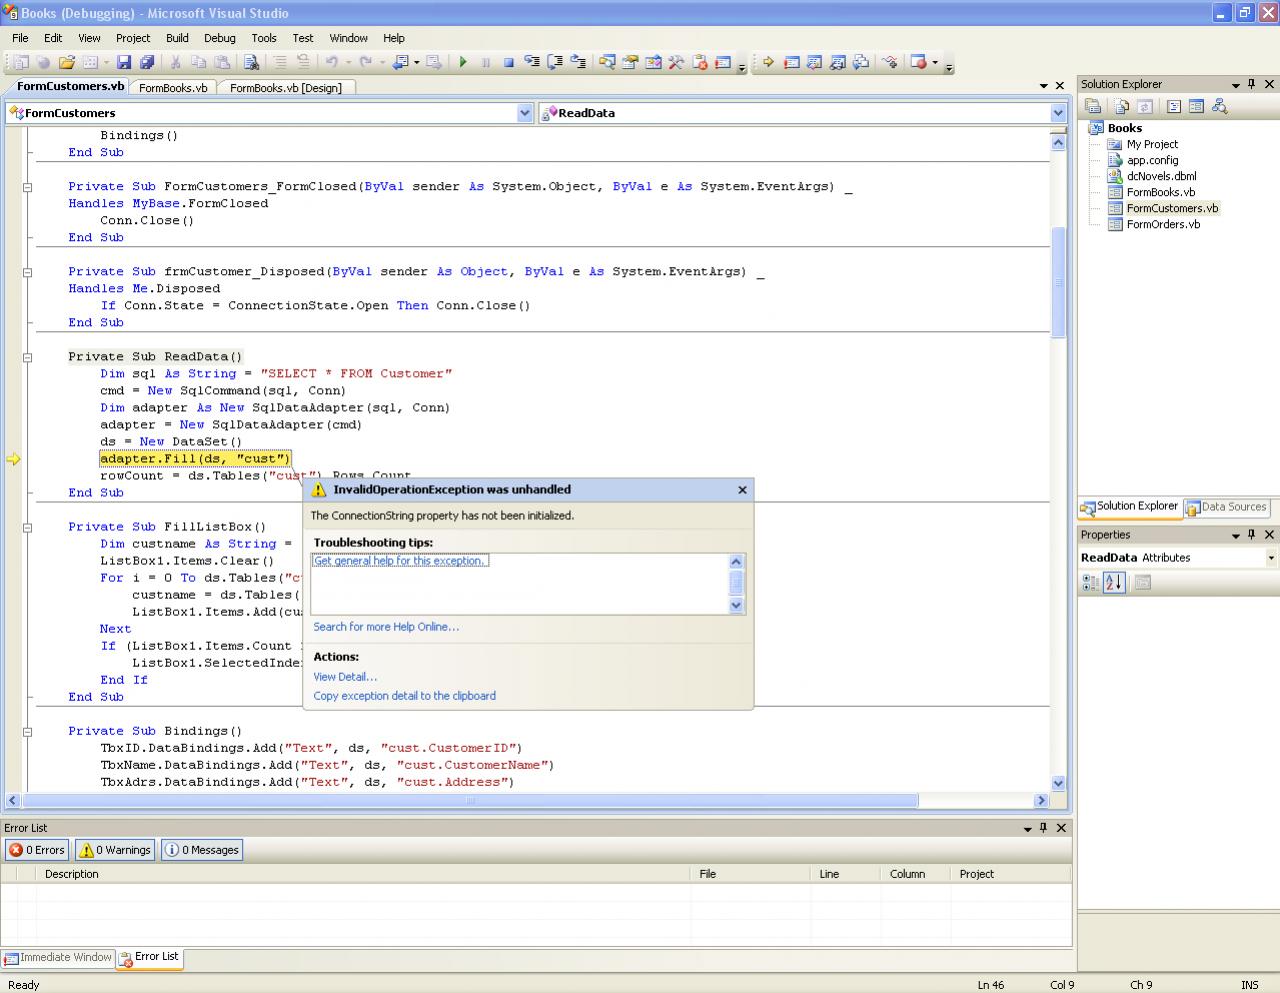Toggle the 0 Warnings filter

(115, 850)
